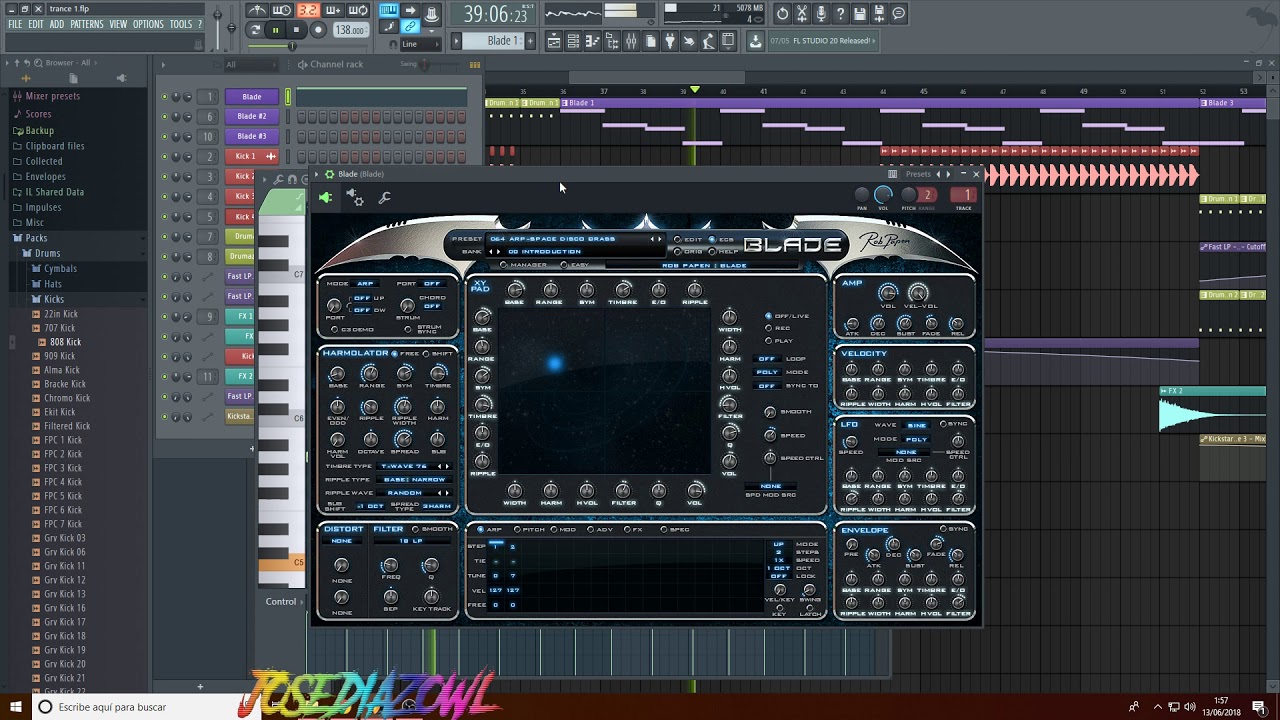The width and height of the screenshot is (1280, 720).
Task: Click the pause button in transport
Action: pyautogui.click(x=276, y=30)
